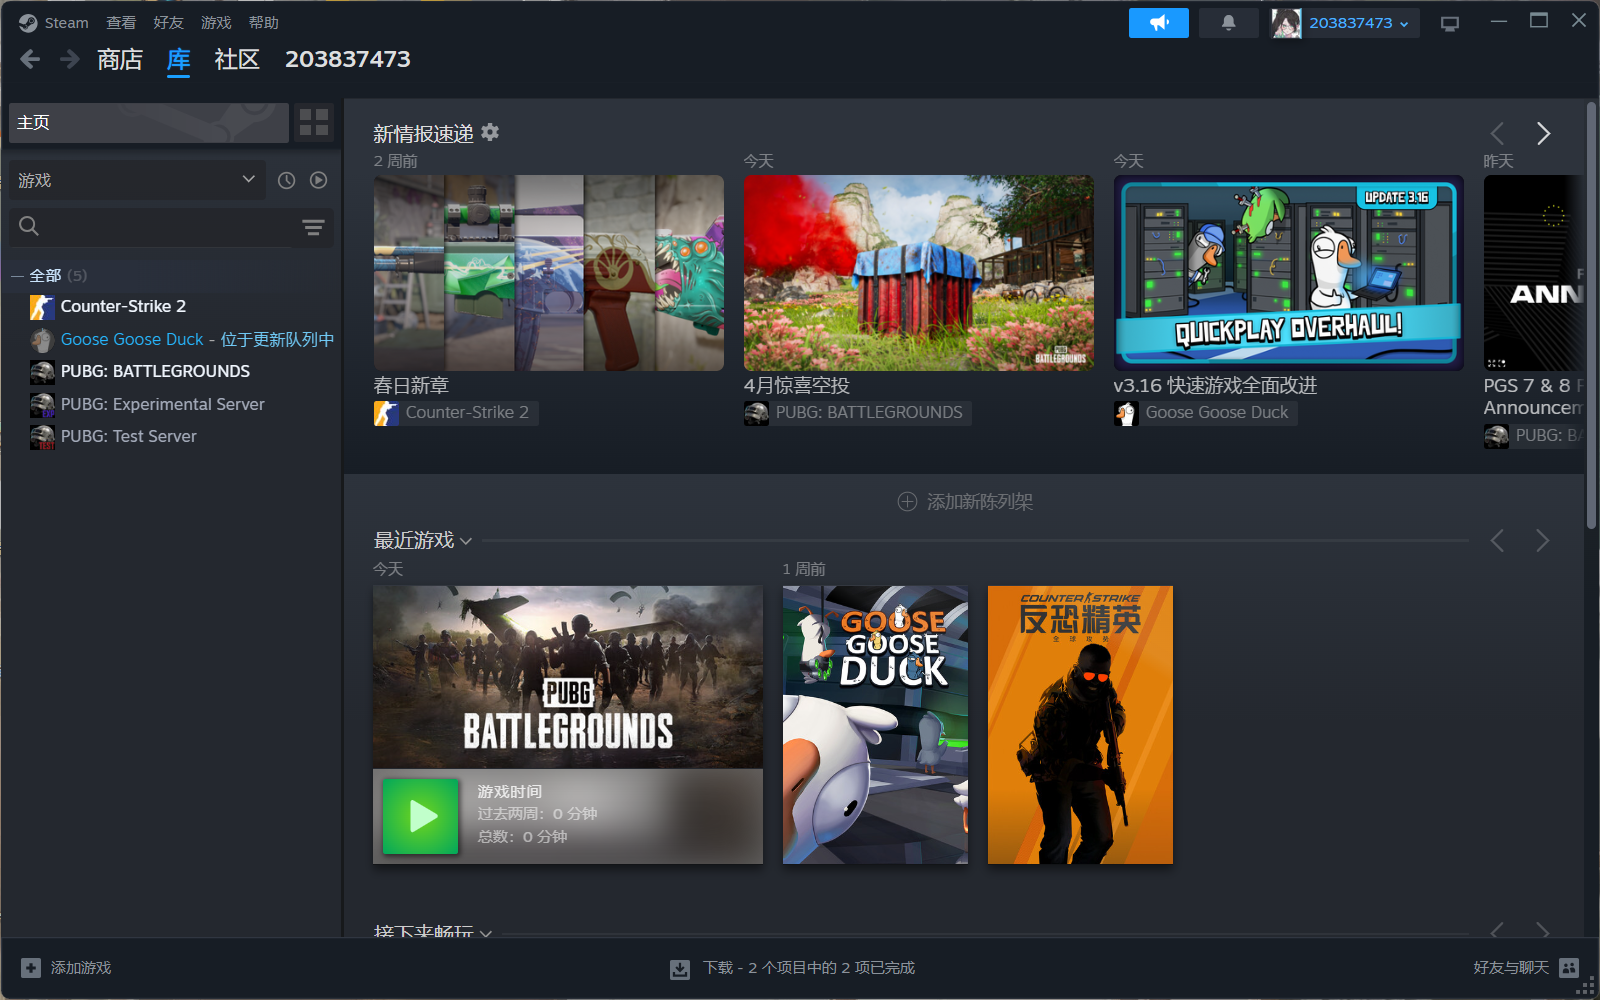Open the announcements megaphone button
This screenshot has width=1600, height=1000.
1159,23
